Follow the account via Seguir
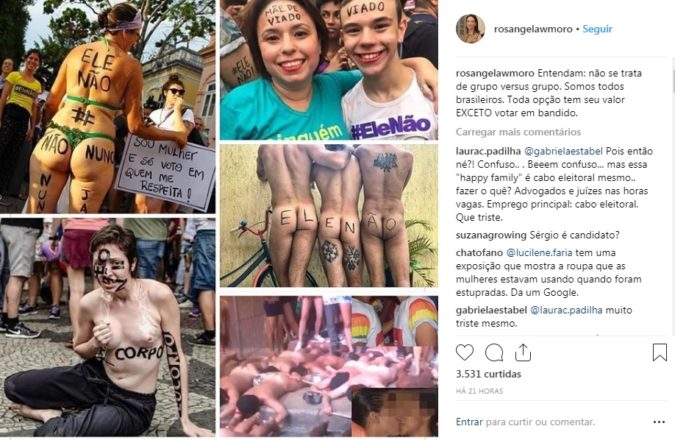Image resolution: width=675 pixels, height=440 pixels. tap(597, 29)
